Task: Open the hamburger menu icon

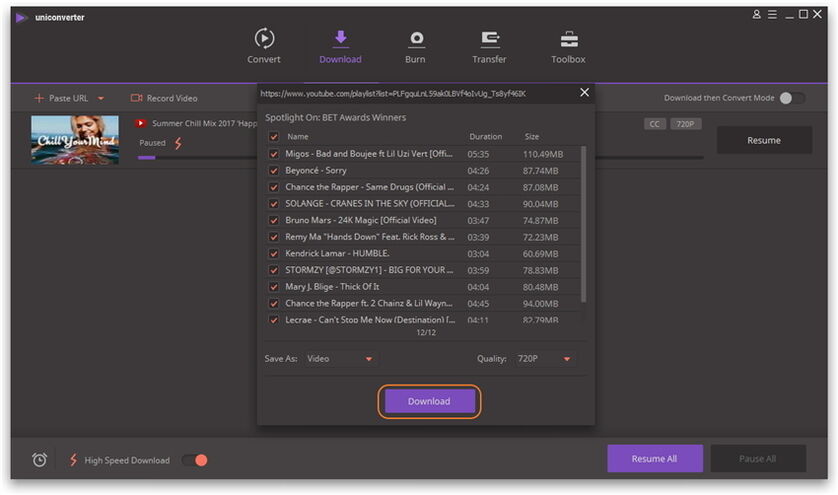Action: [772, 14]
